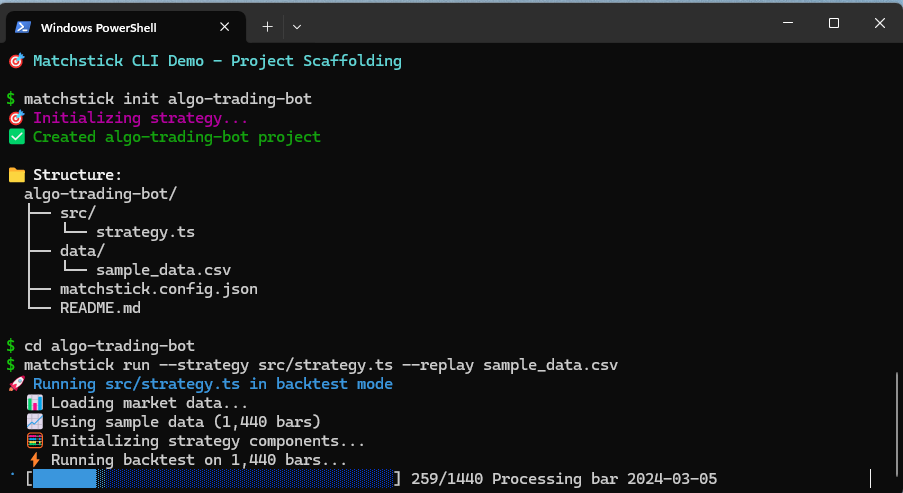Click 'Running src/strategy.ts in backtest mode' text
903x493 pixels.
point(213,384)
